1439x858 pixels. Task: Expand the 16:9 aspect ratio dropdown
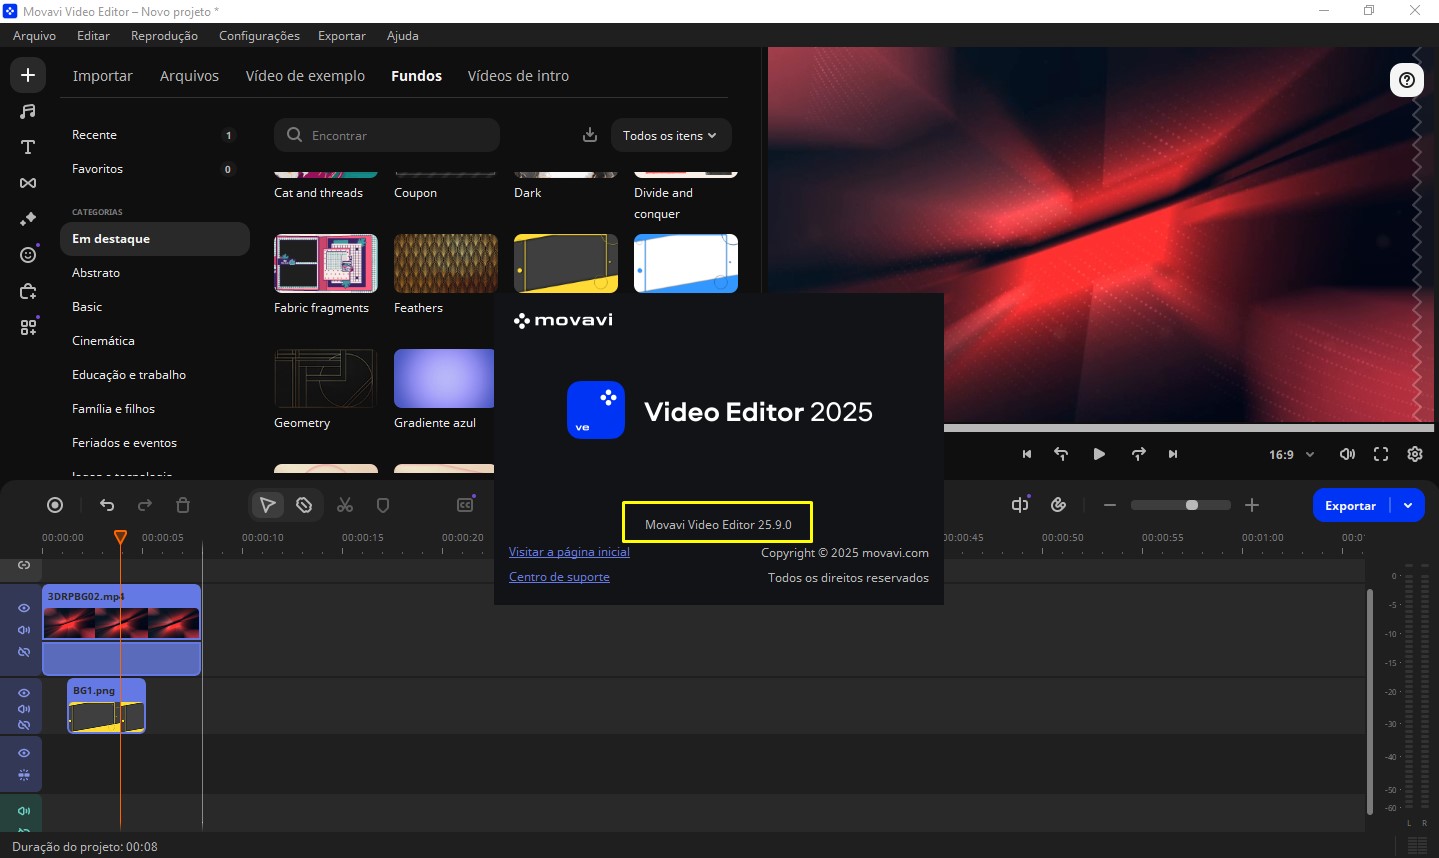[1289, 454]
